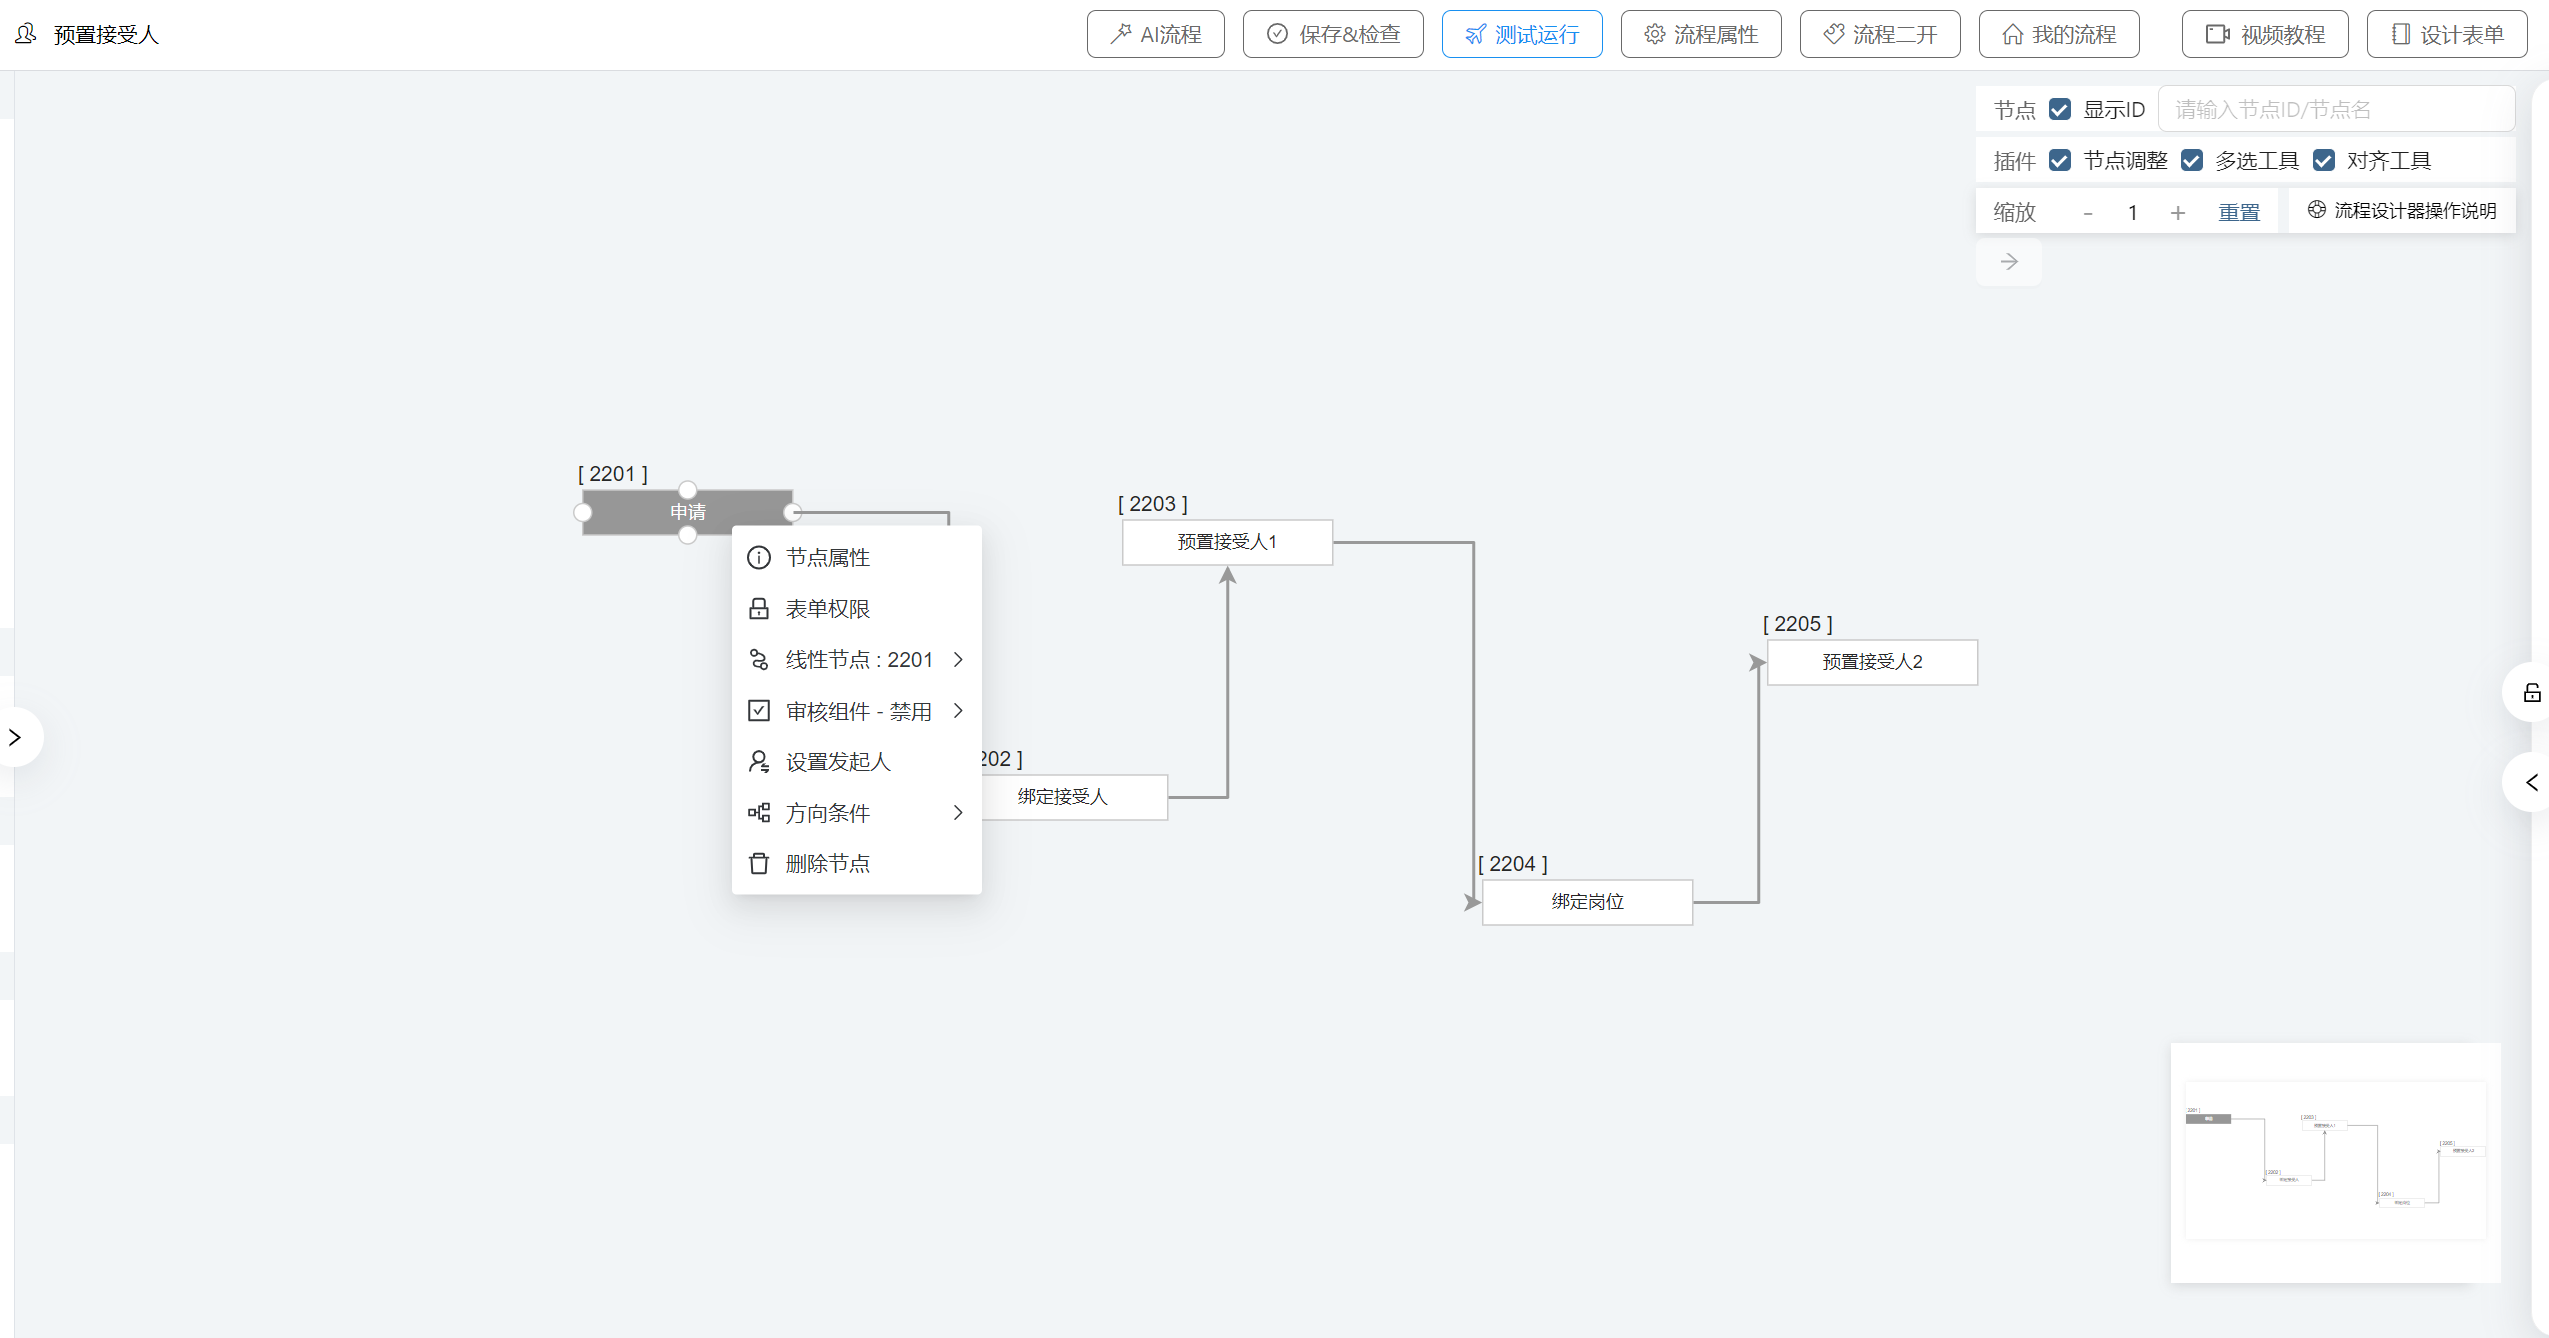
Task: Click the 重置 zoom reset link
Action: tap(2239, 212)
